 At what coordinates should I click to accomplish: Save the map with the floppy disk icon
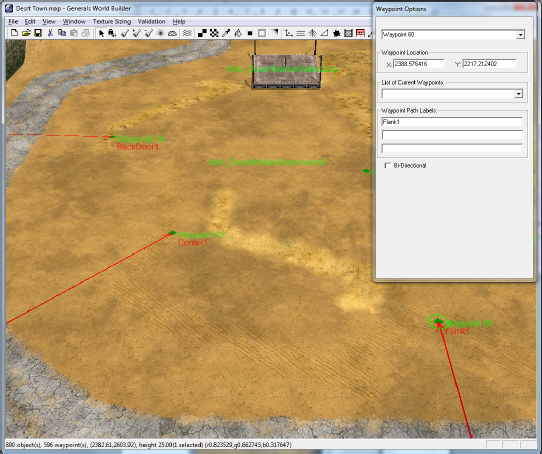pos(38,33)
